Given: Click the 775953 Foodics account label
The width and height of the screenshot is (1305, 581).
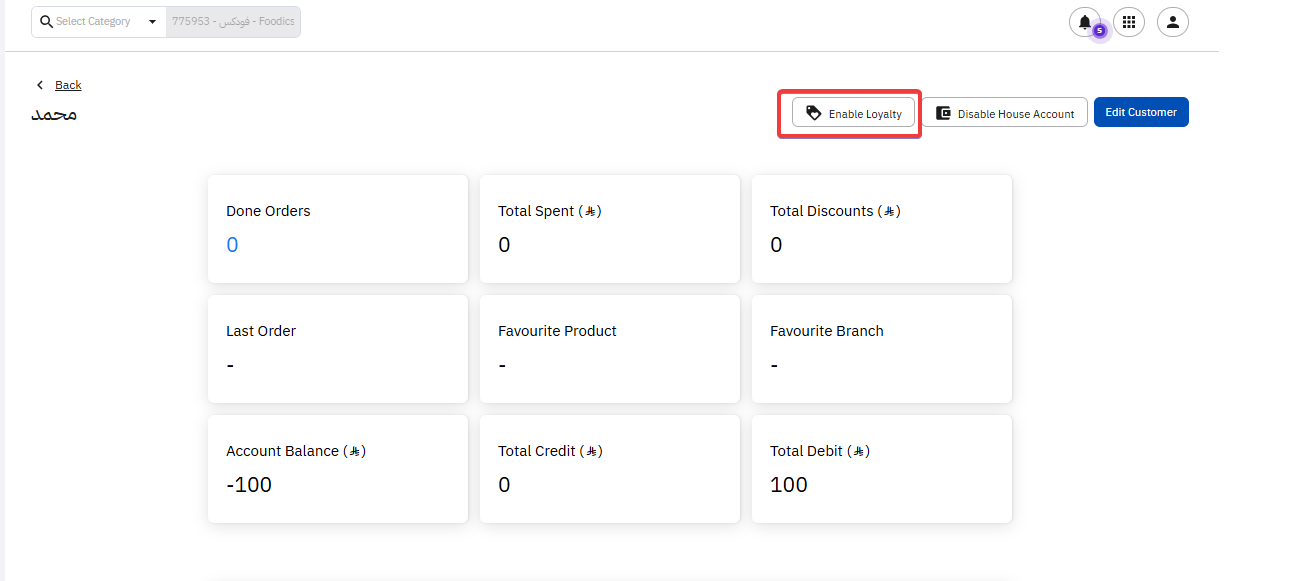Looking at the screenshot, I should click(x=233, y=22).
